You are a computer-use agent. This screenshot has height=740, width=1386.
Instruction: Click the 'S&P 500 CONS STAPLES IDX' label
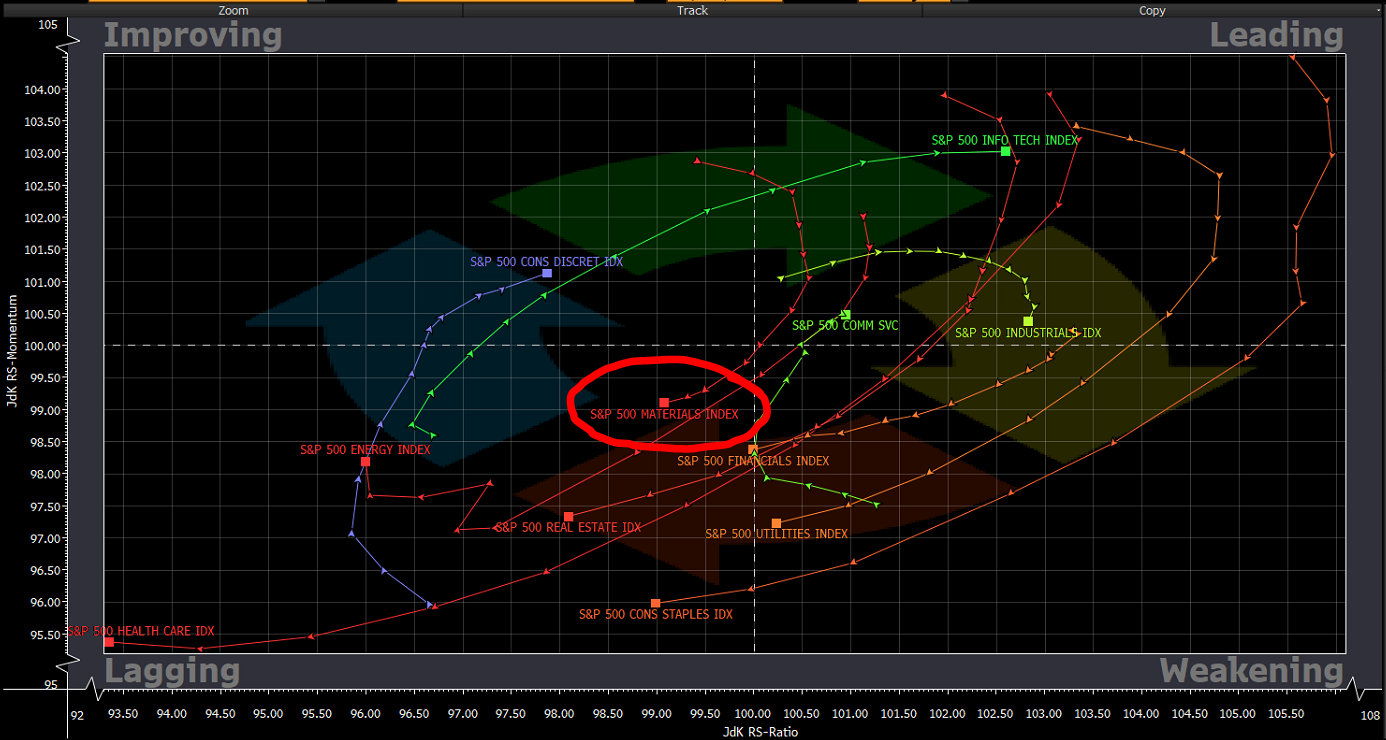click(656, 614)
